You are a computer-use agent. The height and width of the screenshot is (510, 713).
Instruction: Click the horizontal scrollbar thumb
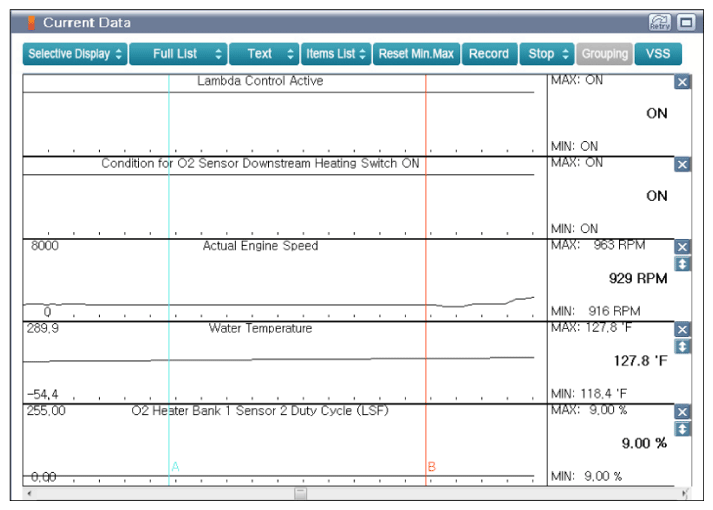point(300,493)
